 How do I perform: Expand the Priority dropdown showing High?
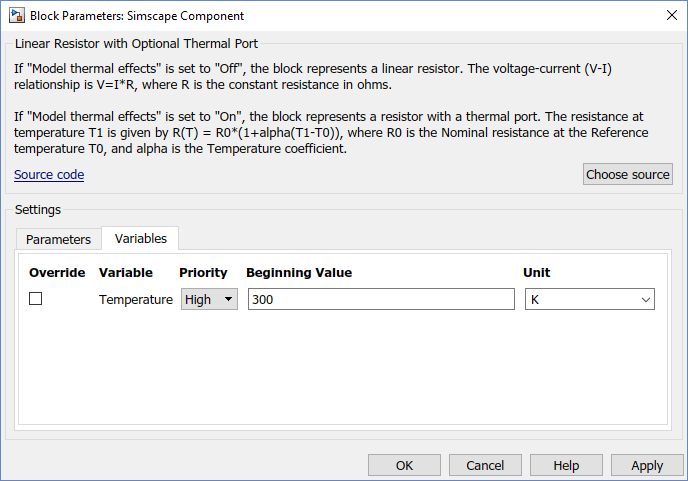[x=209, y=299]
